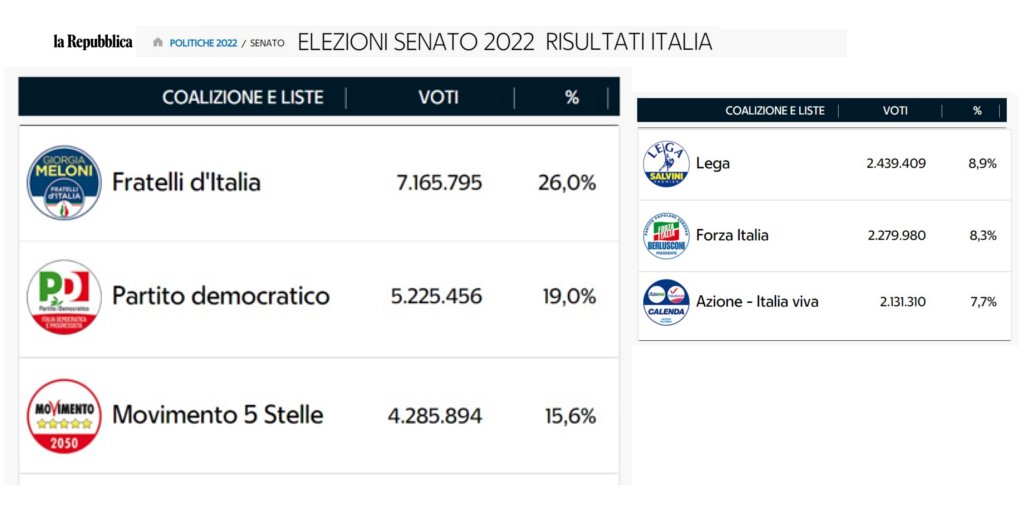Select the Fratelli d'Italia party name
This screenshot has height=512, width=1024.
pyautogui.click(x=186, y=182)
